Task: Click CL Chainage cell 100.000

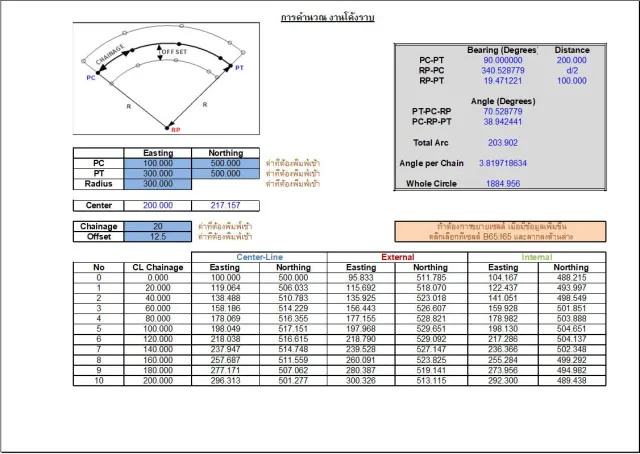Action: point(158,329)
